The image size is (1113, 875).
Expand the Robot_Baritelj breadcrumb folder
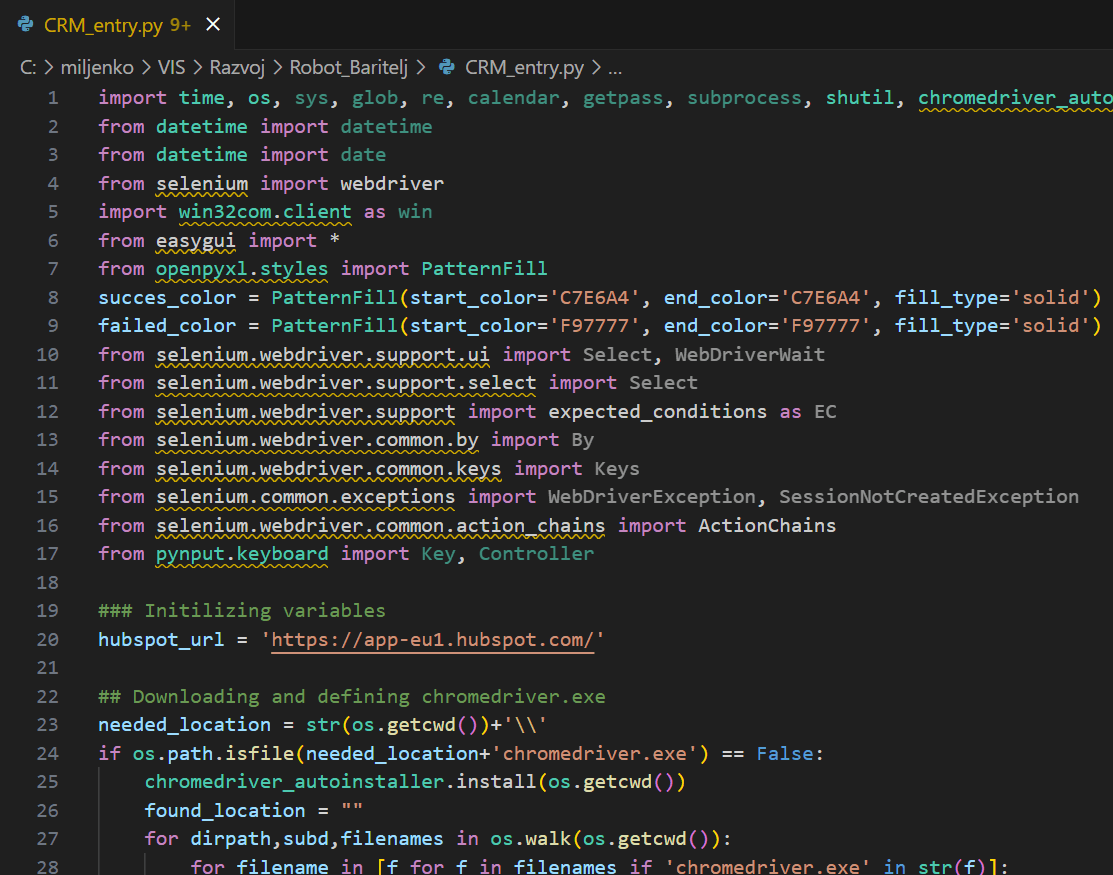coord(350,68)
